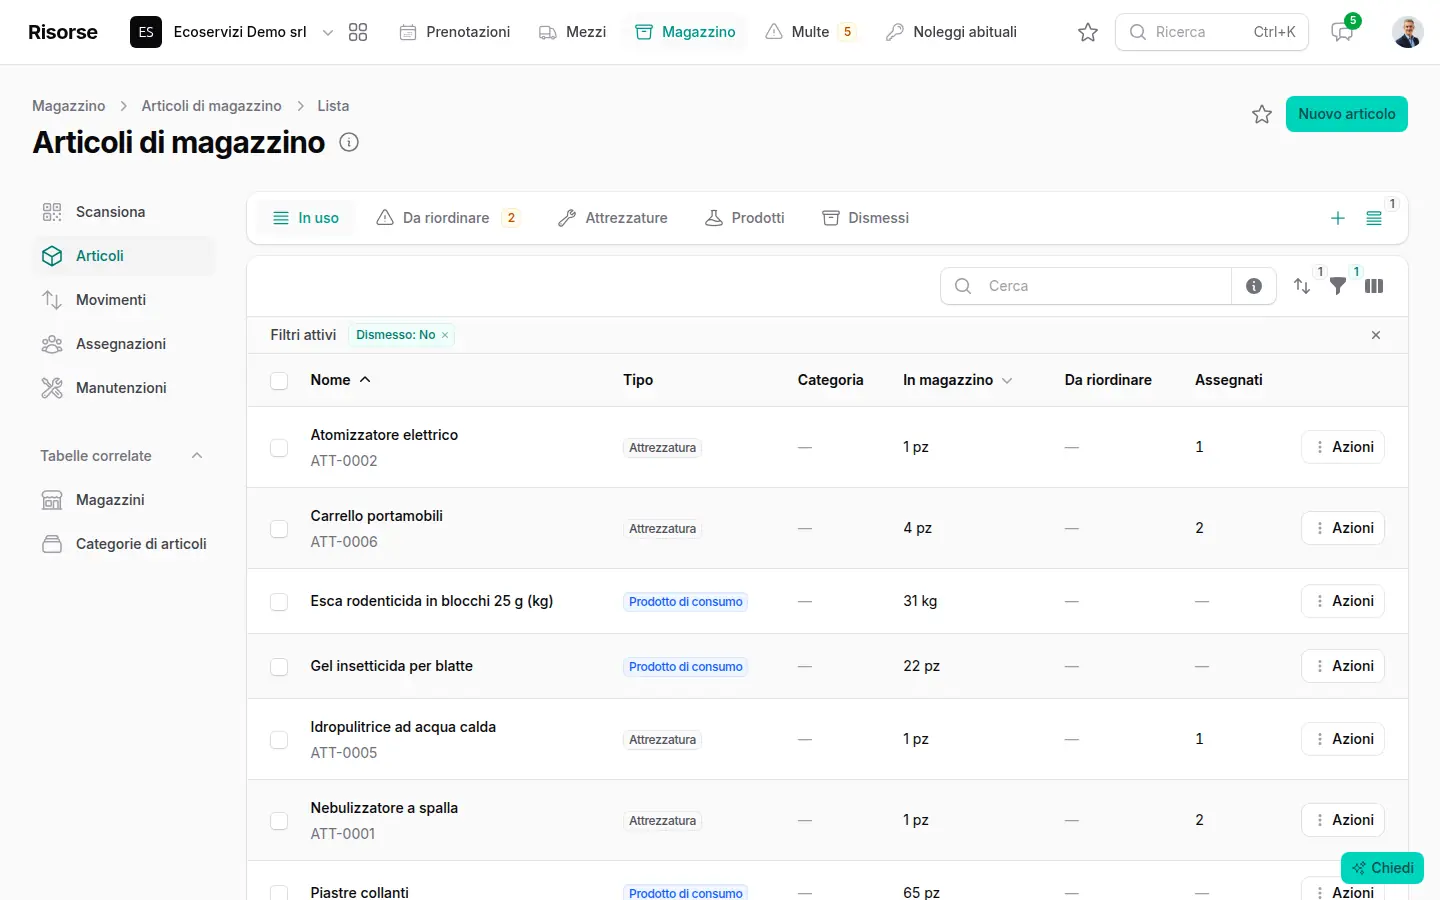Add a new view with plus icon

click(1338, 218)
